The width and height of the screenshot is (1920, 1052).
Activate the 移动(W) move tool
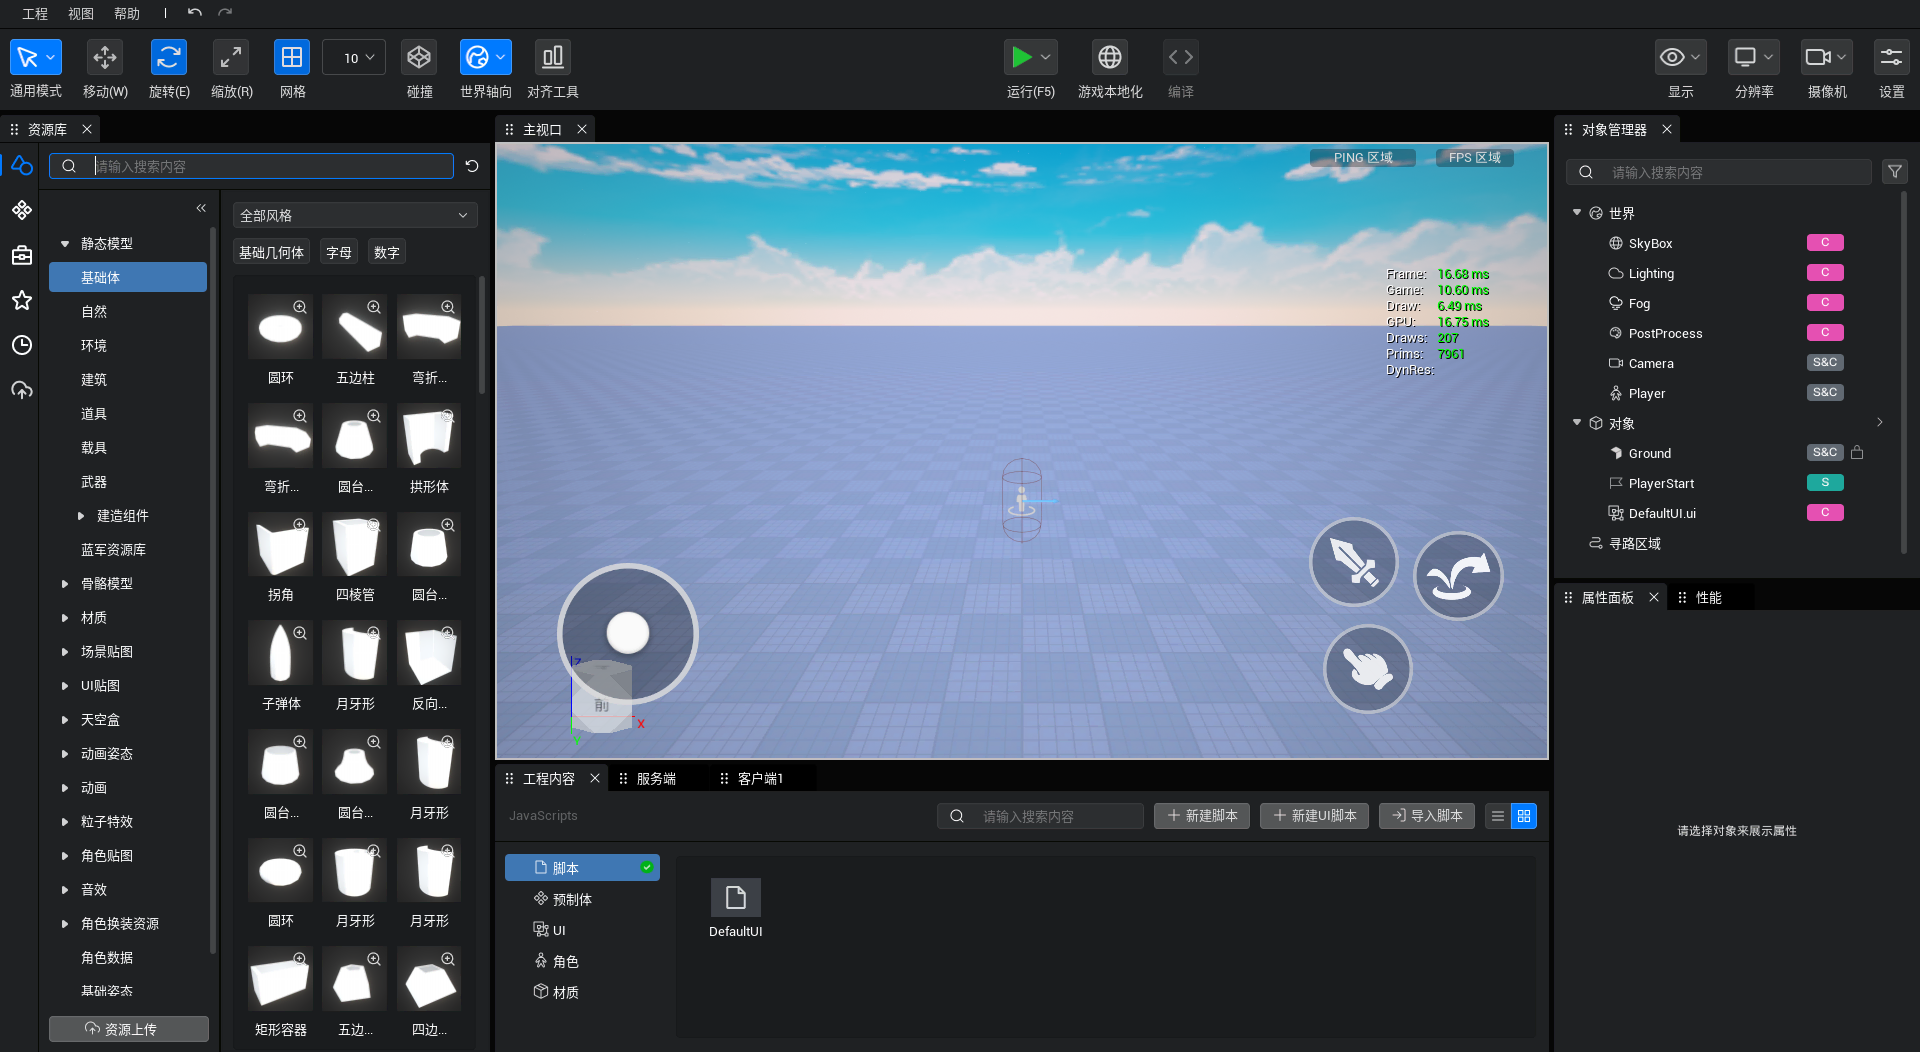tap(105, 58)
